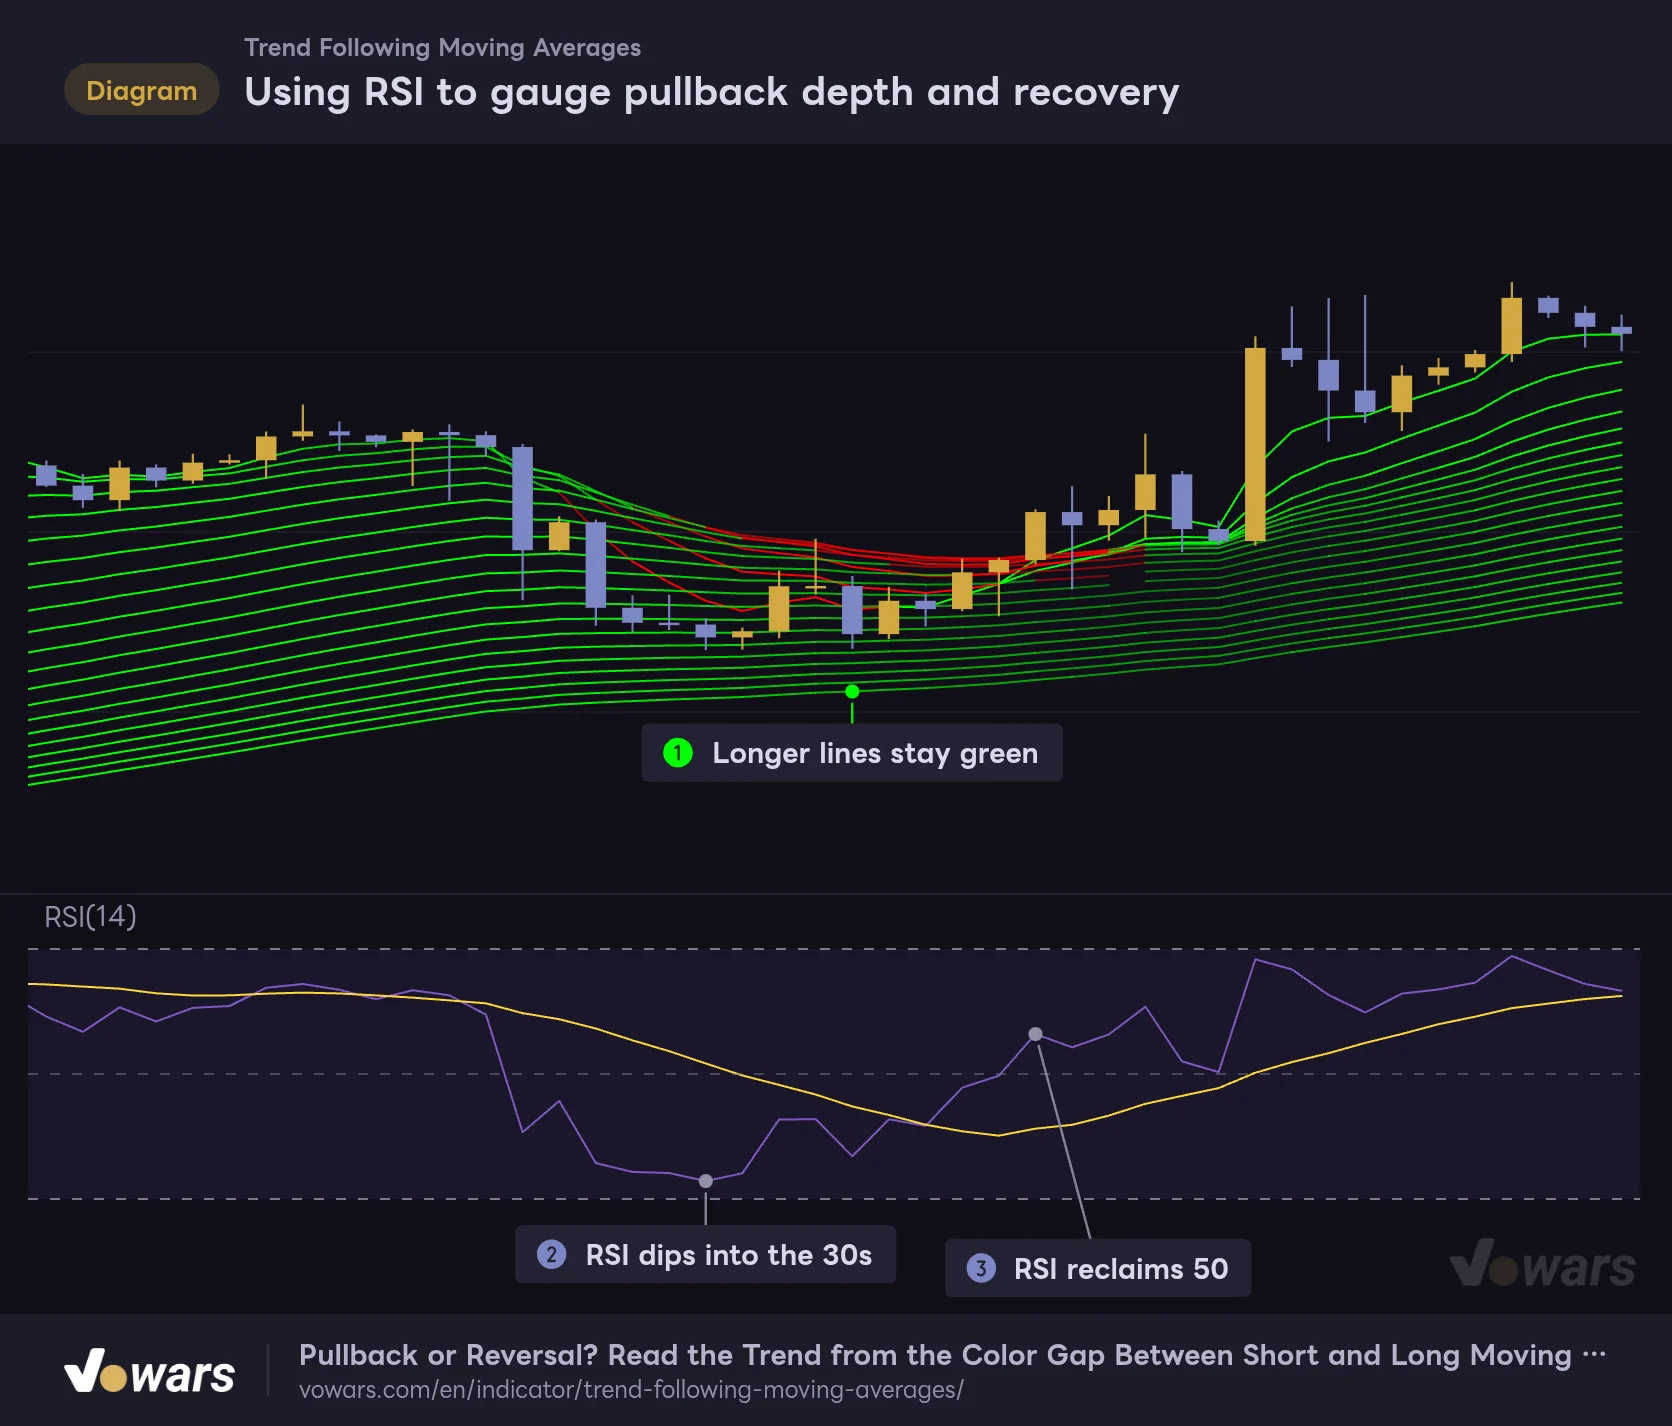The width and height of the screenshot is (1672, 1426).
Task: Open the vowars.com trend-following-moving-averages URL
Action: click(631, 1390)
